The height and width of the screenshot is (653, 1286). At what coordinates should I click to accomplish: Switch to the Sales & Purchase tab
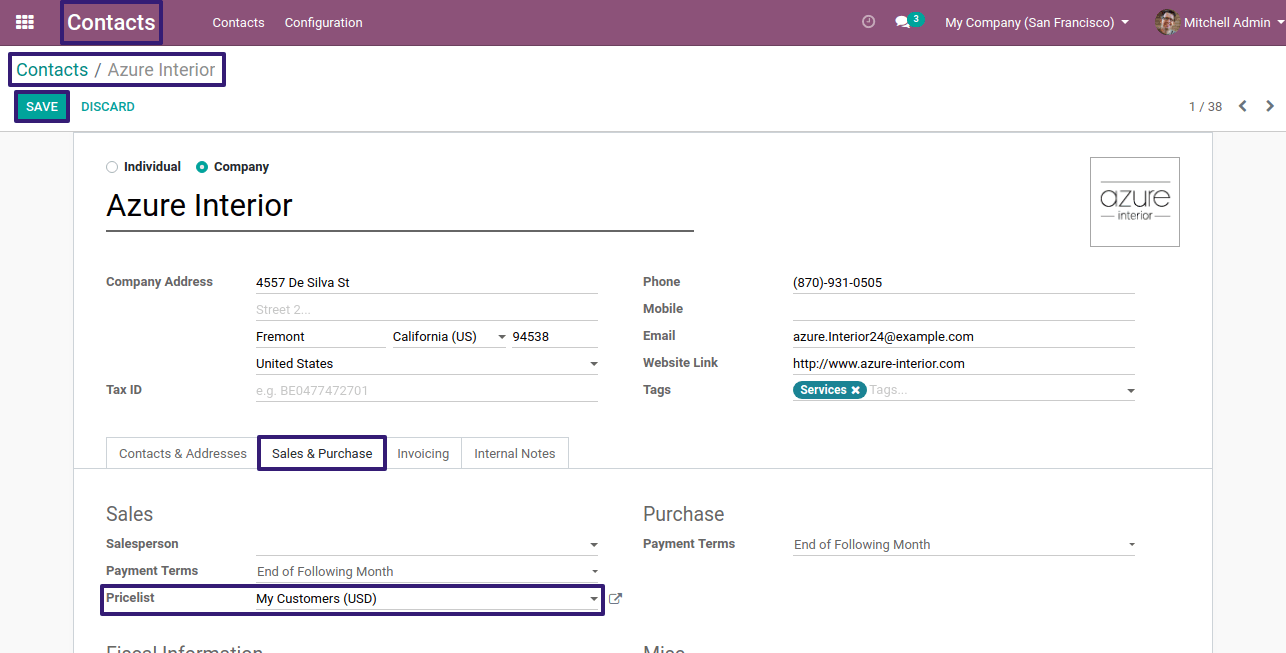coord(322,453)
